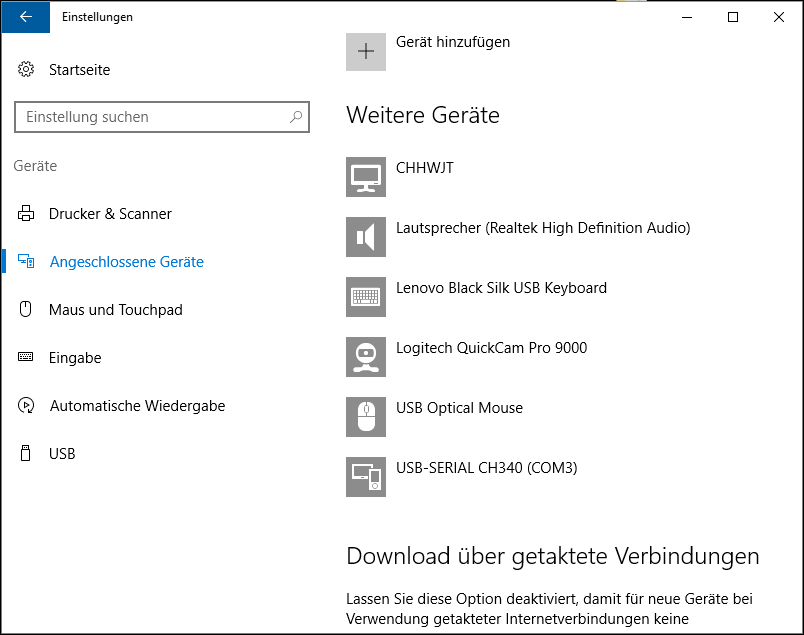
Task: Click the USB Optical Mouse icon
Action: pos(366,417)
